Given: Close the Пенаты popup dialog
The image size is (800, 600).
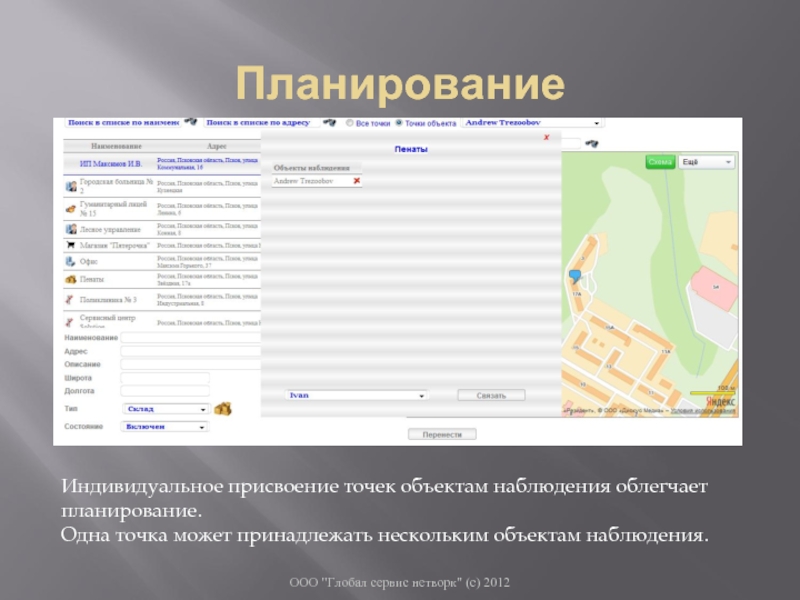Looking at the screenshot, I should tap(545, 138).
